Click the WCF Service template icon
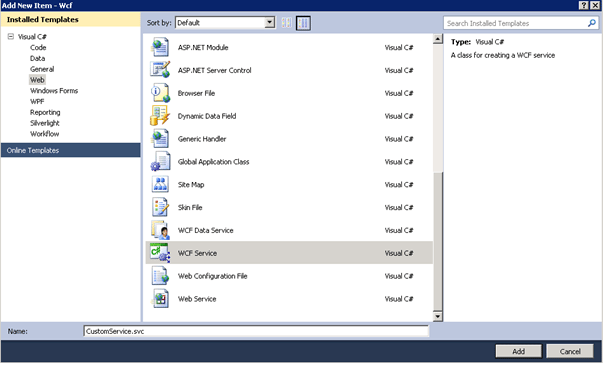 tap(160, 253)
